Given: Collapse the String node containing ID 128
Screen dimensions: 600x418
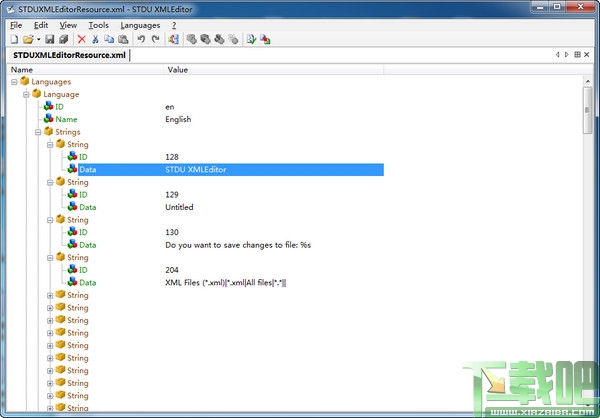Looking at the screenshot, I should (50, 145).
